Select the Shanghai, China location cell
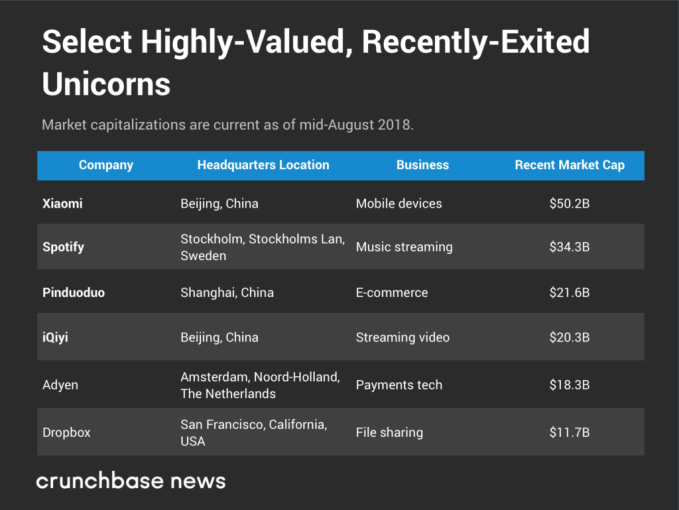The height and width of the screenshot is (510, 679). point(226,293)
